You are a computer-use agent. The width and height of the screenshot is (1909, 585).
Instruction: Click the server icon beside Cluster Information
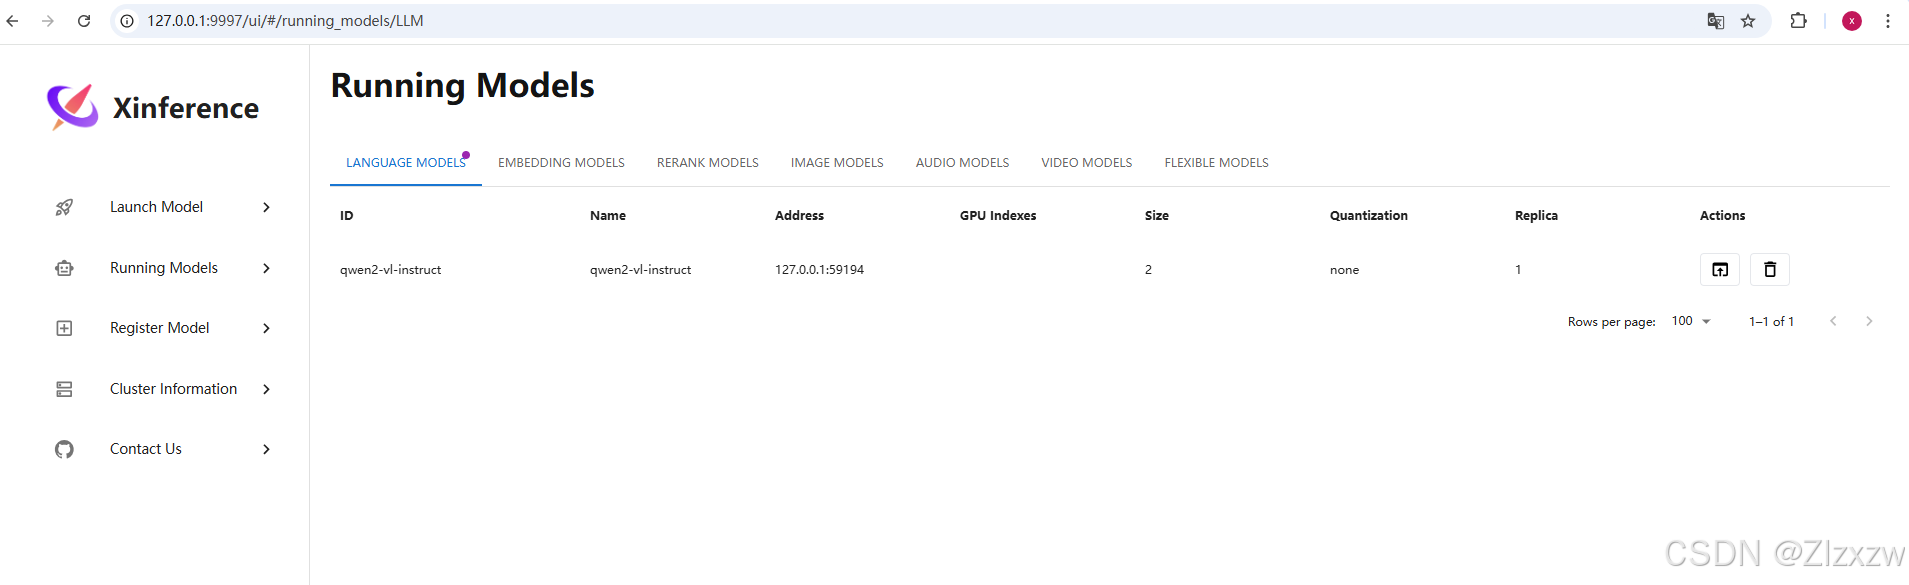(64, 389)
